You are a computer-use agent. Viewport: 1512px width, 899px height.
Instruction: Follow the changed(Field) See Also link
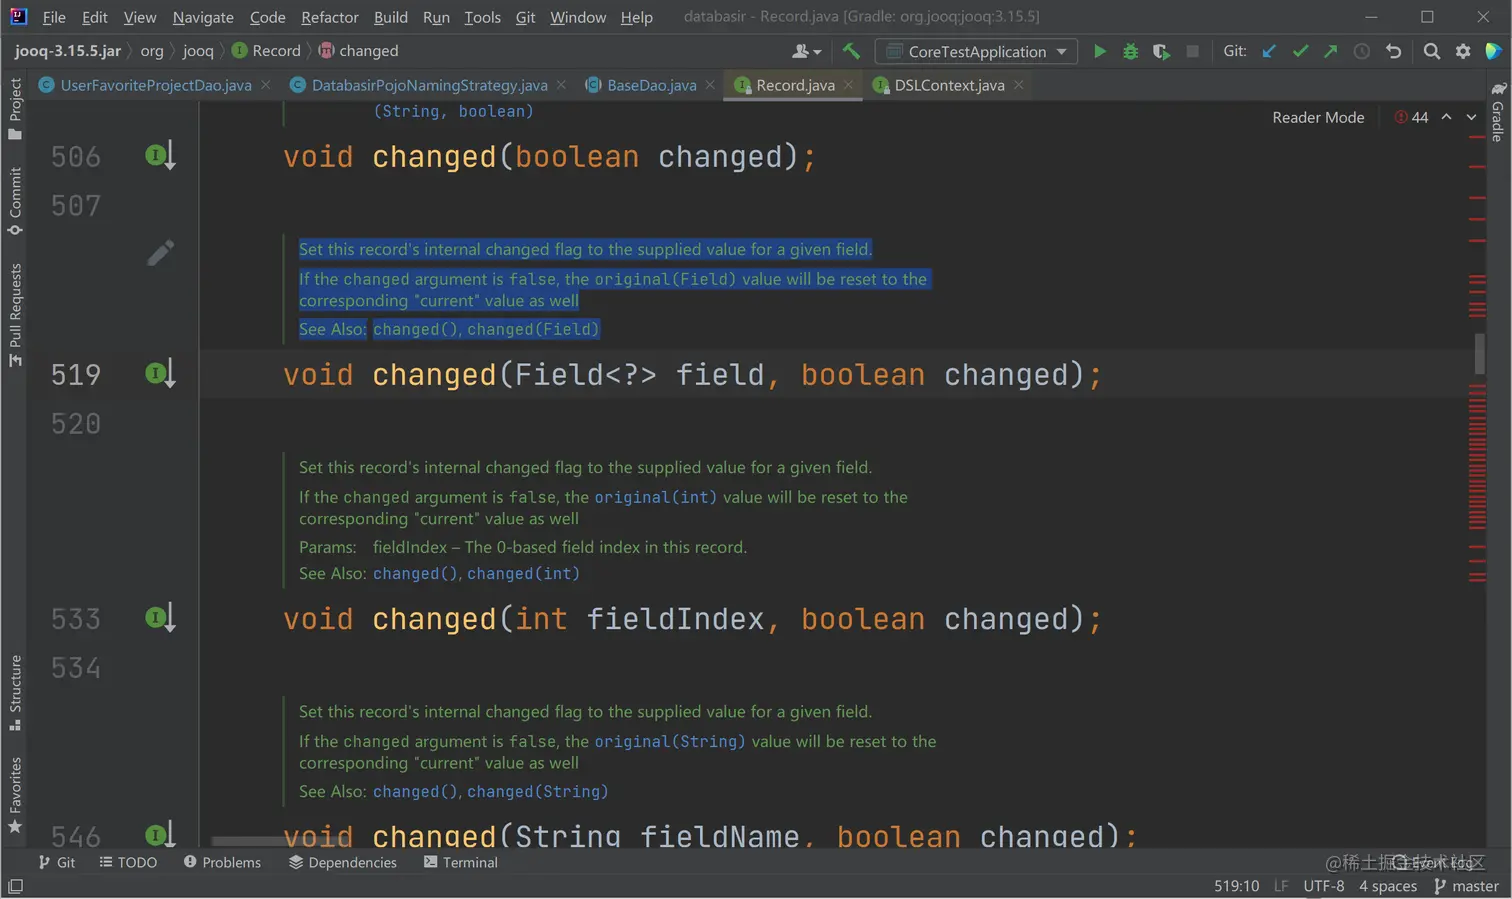[533, 329]
